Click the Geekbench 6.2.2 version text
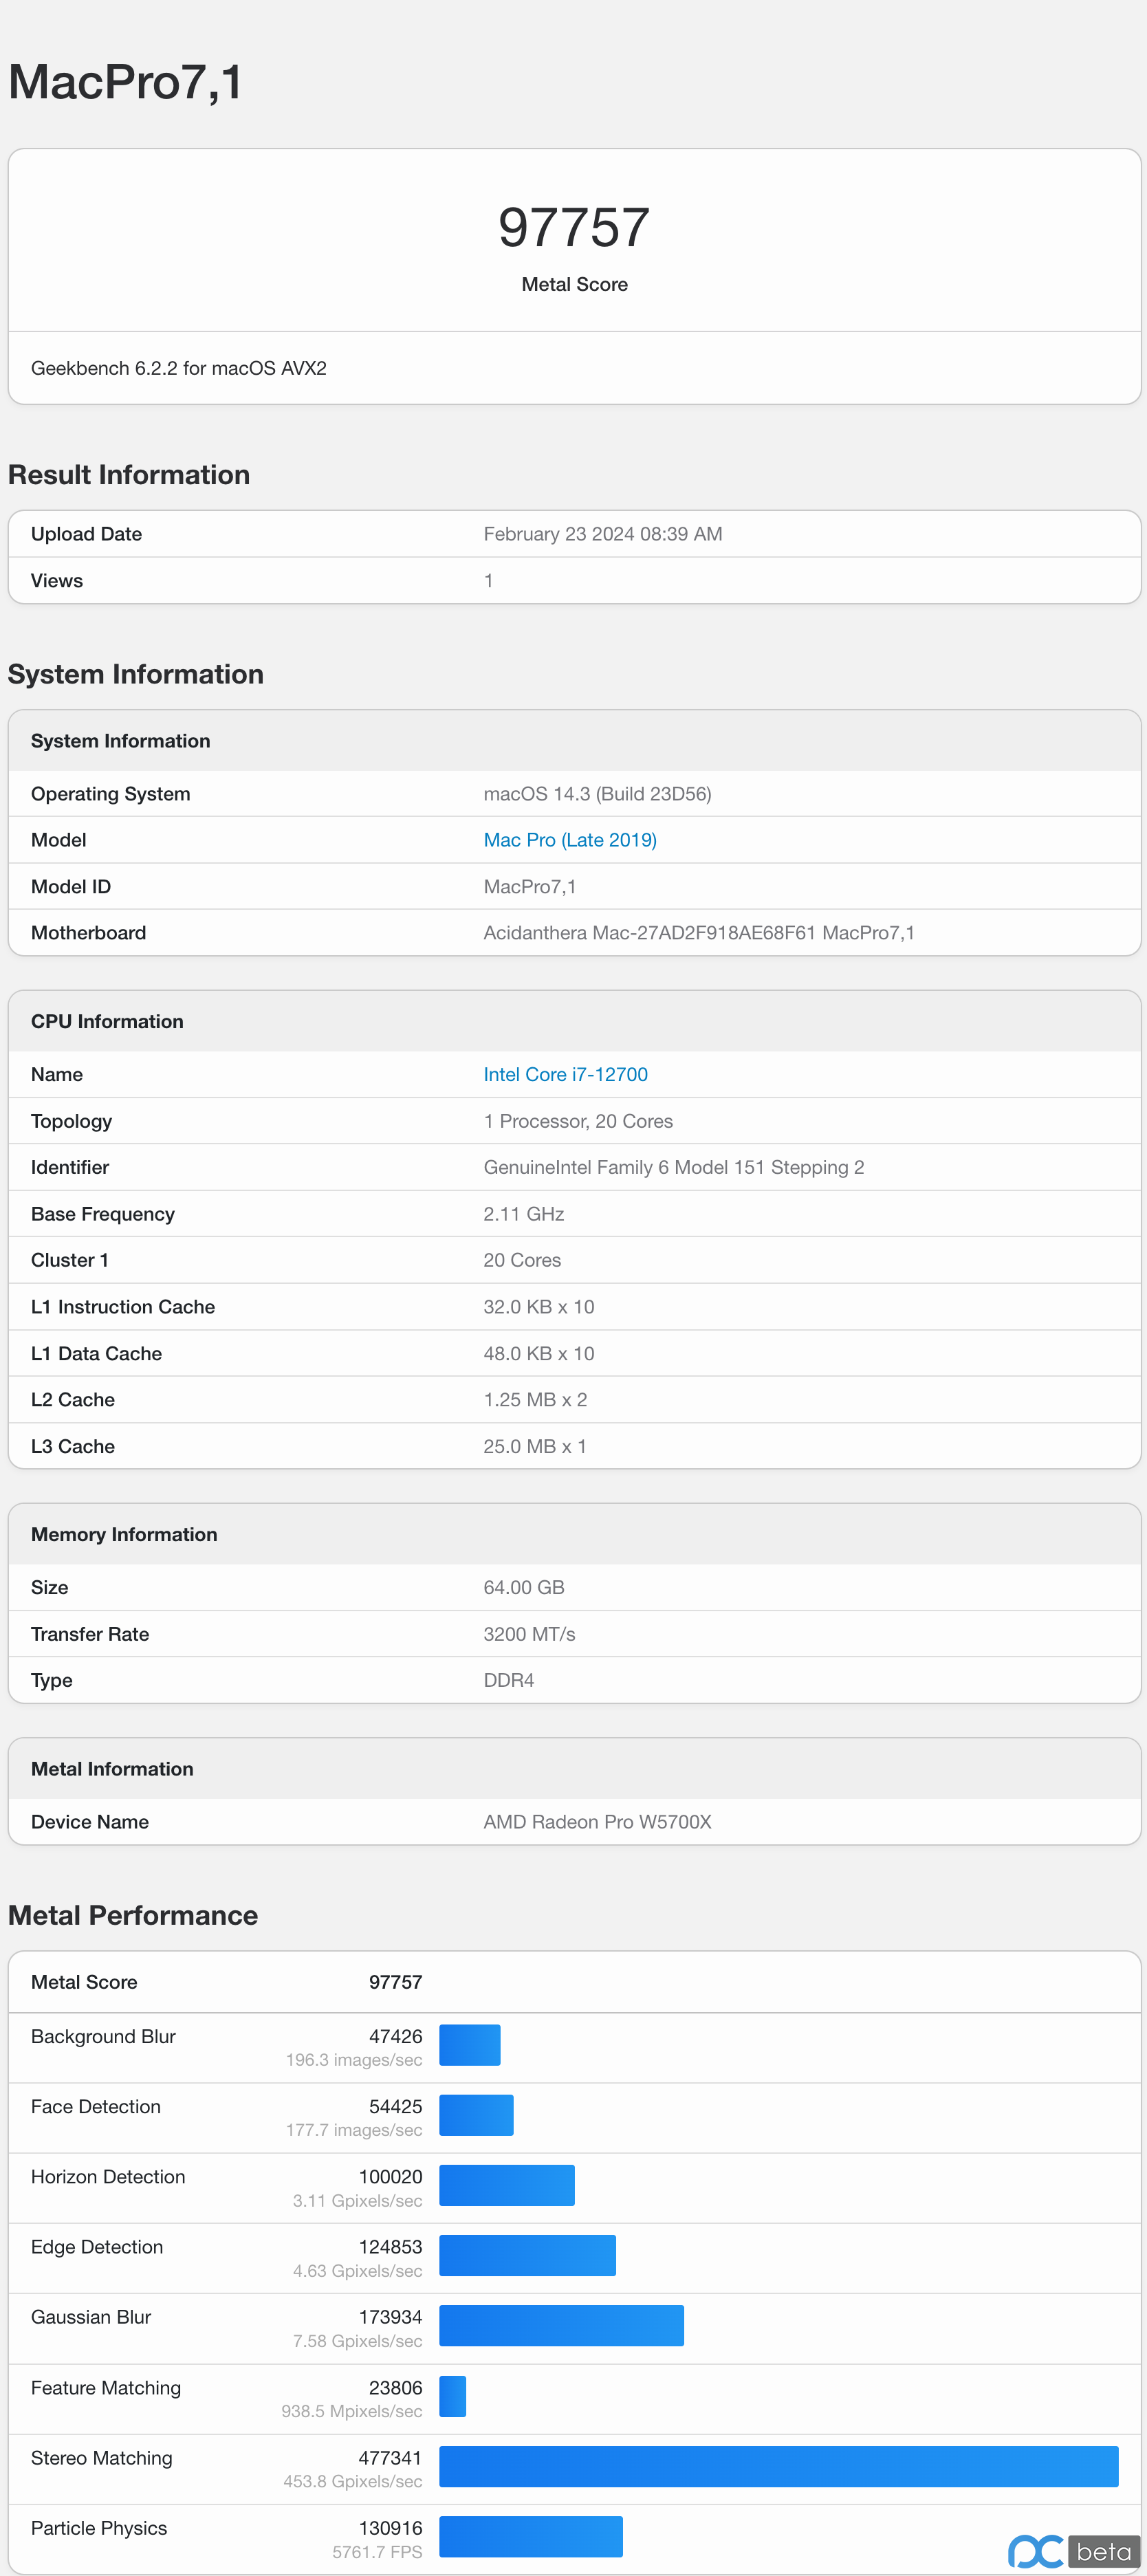This screenshot has height=2576, width=1147. (x=179, y=368)
